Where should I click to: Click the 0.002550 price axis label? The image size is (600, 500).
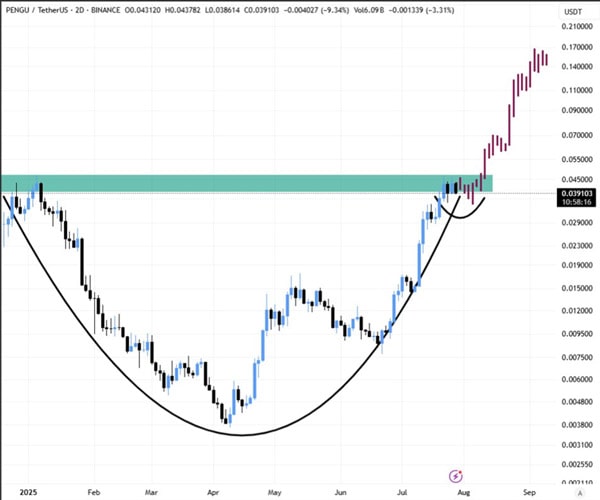pos(577,464)
